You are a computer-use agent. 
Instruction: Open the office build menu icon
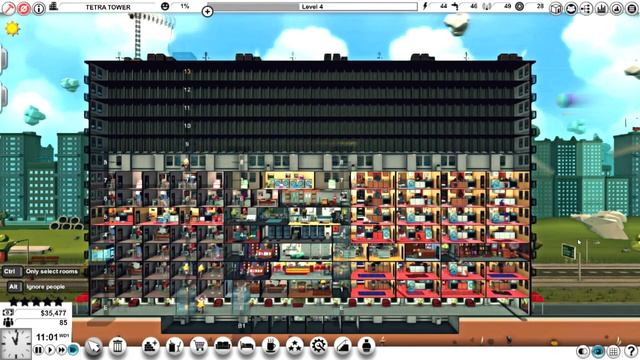click(x=175, y=346)
